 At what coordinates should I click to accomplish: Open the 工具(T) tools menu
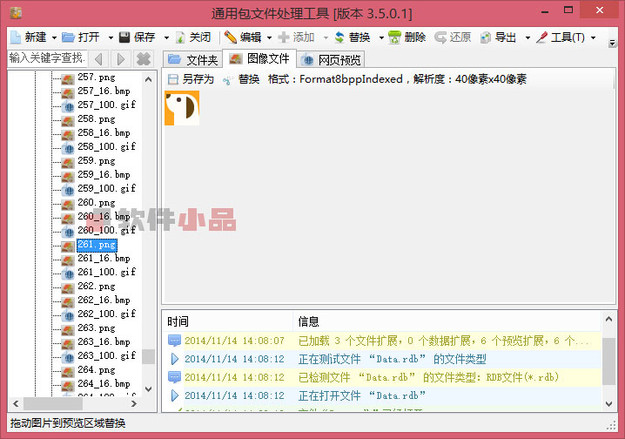[566, 37]
